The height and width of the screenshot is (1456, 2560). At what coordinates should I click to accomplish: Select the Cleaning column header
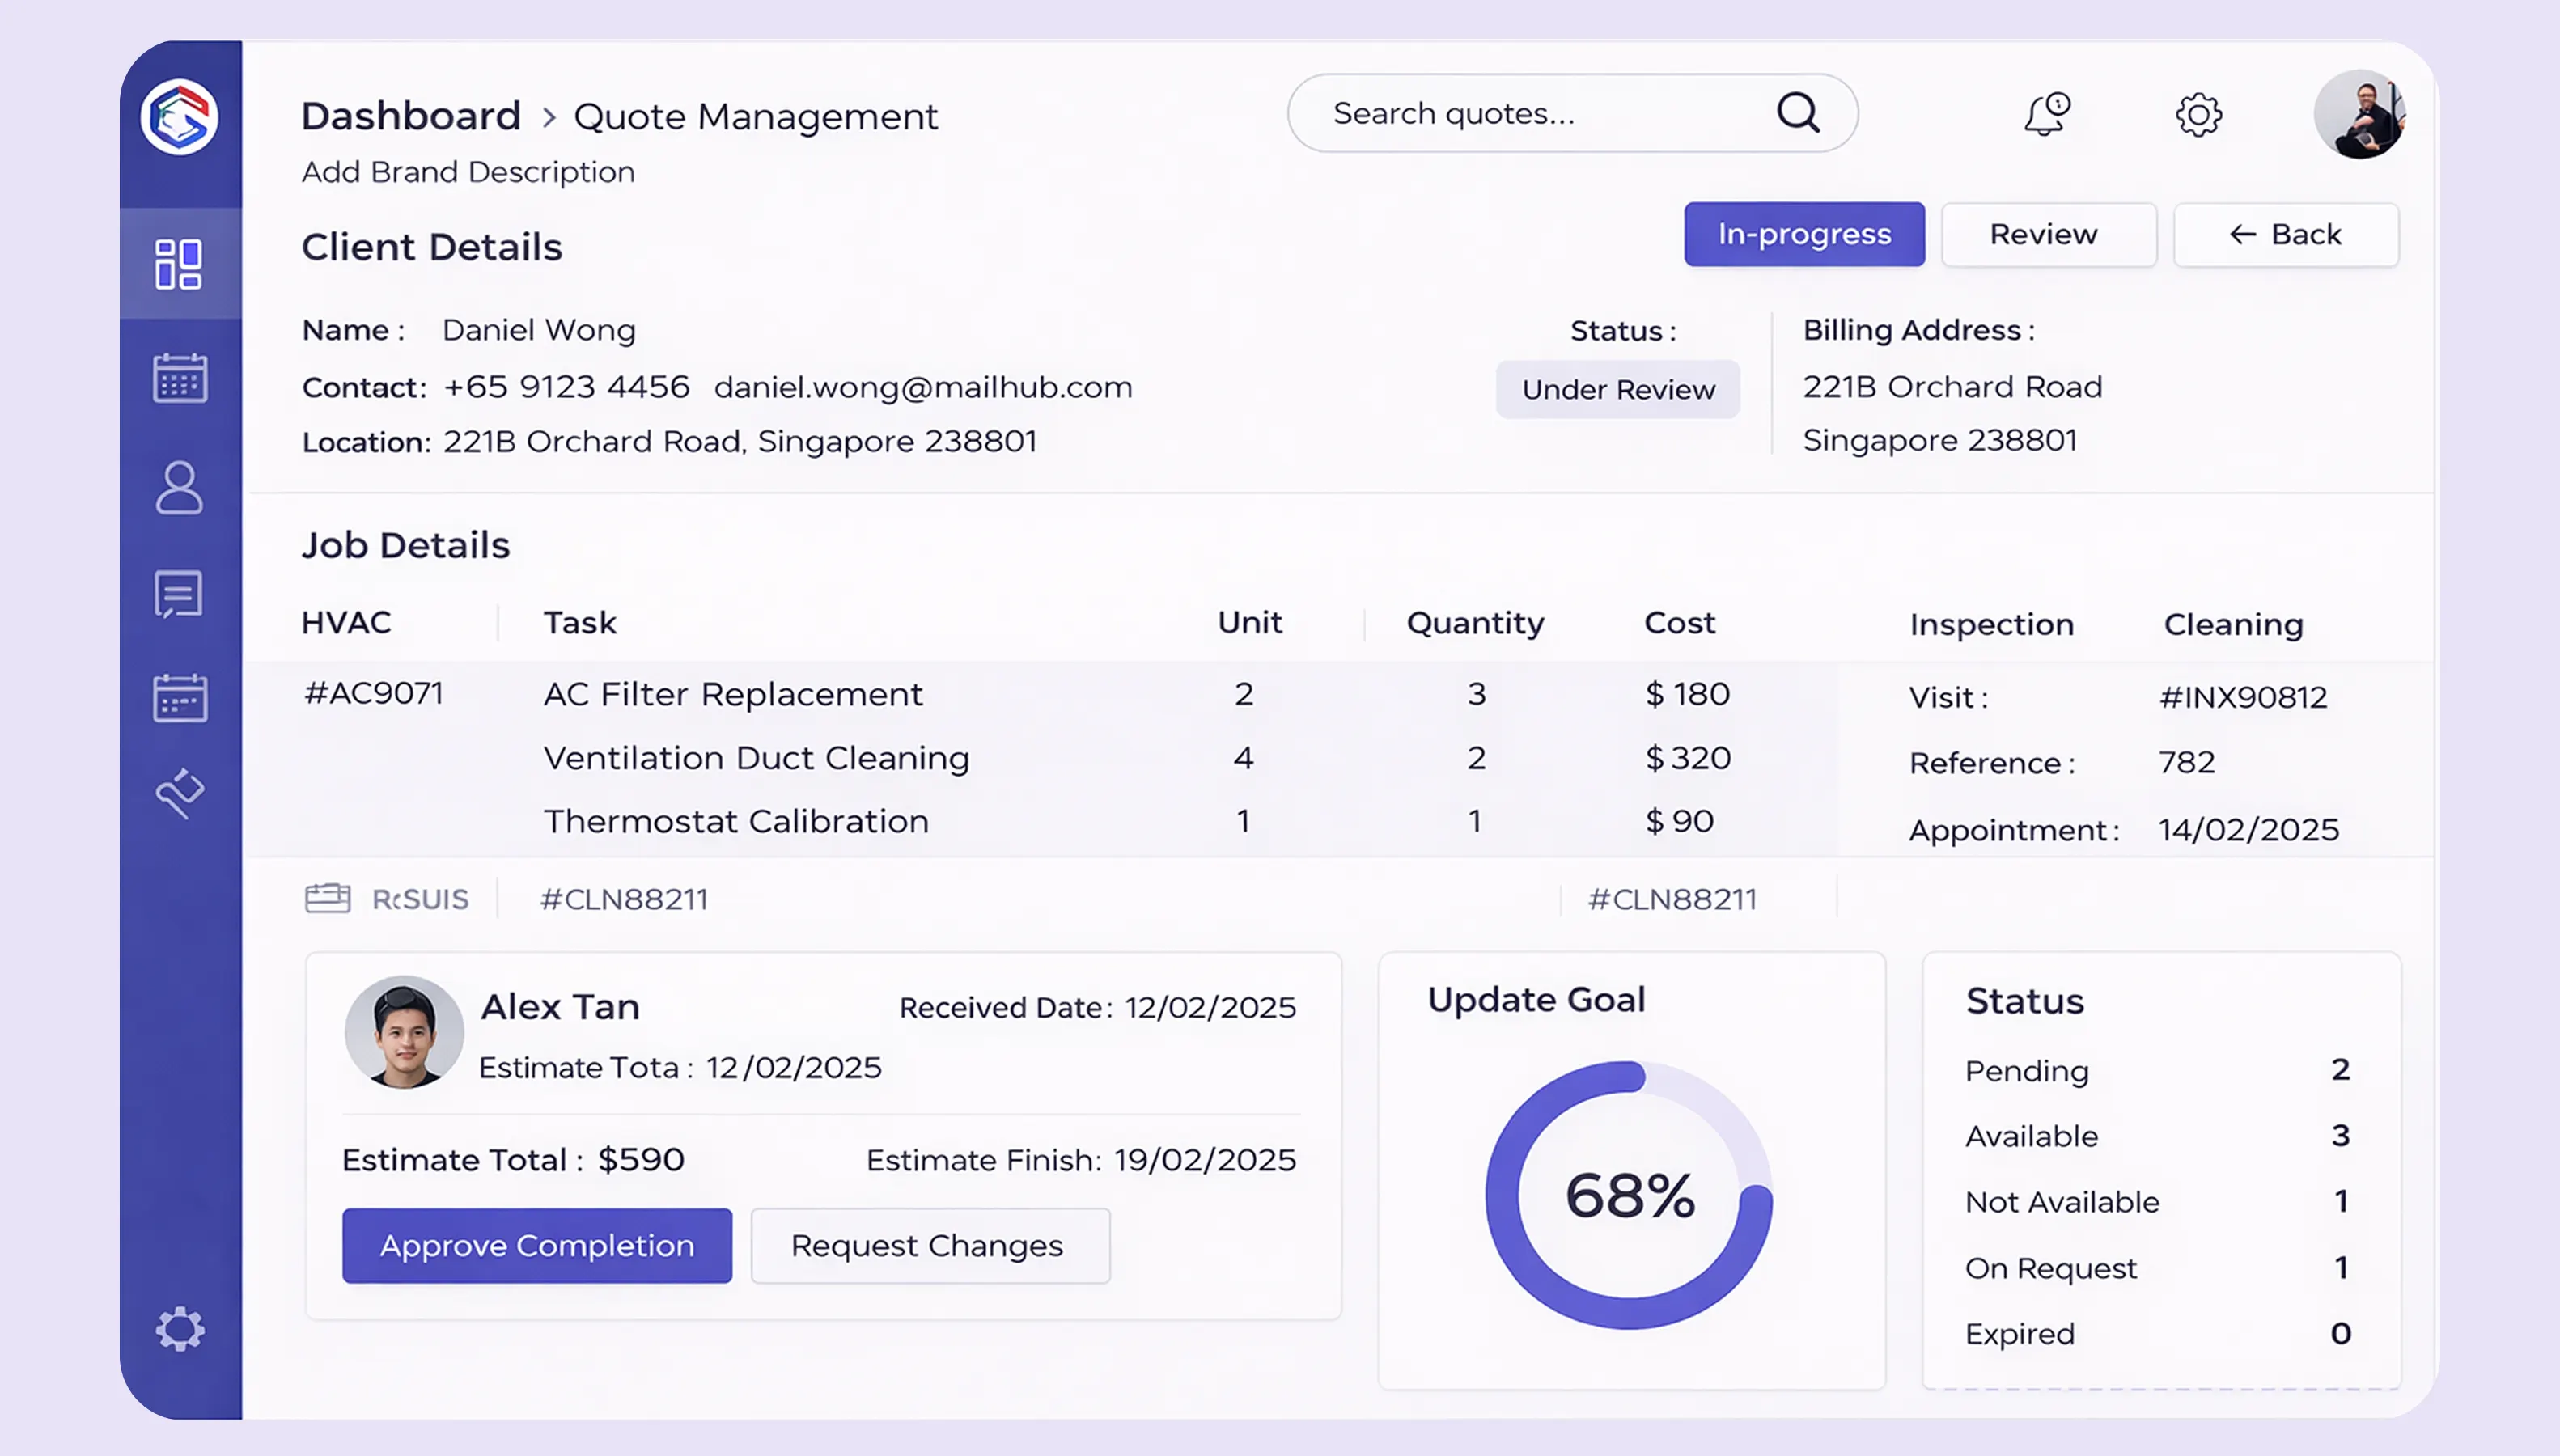click(2233, 624)
